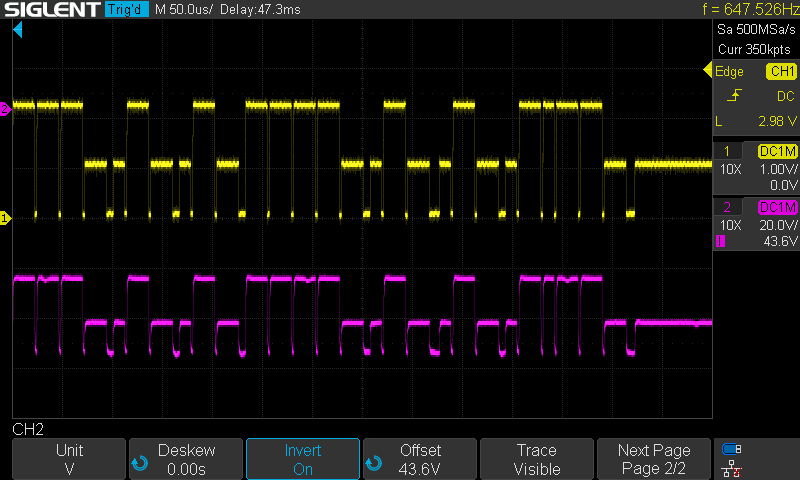The image size is (800, 480).
Task: Click the SIGLENT logo
Action: tap(52, 9)
